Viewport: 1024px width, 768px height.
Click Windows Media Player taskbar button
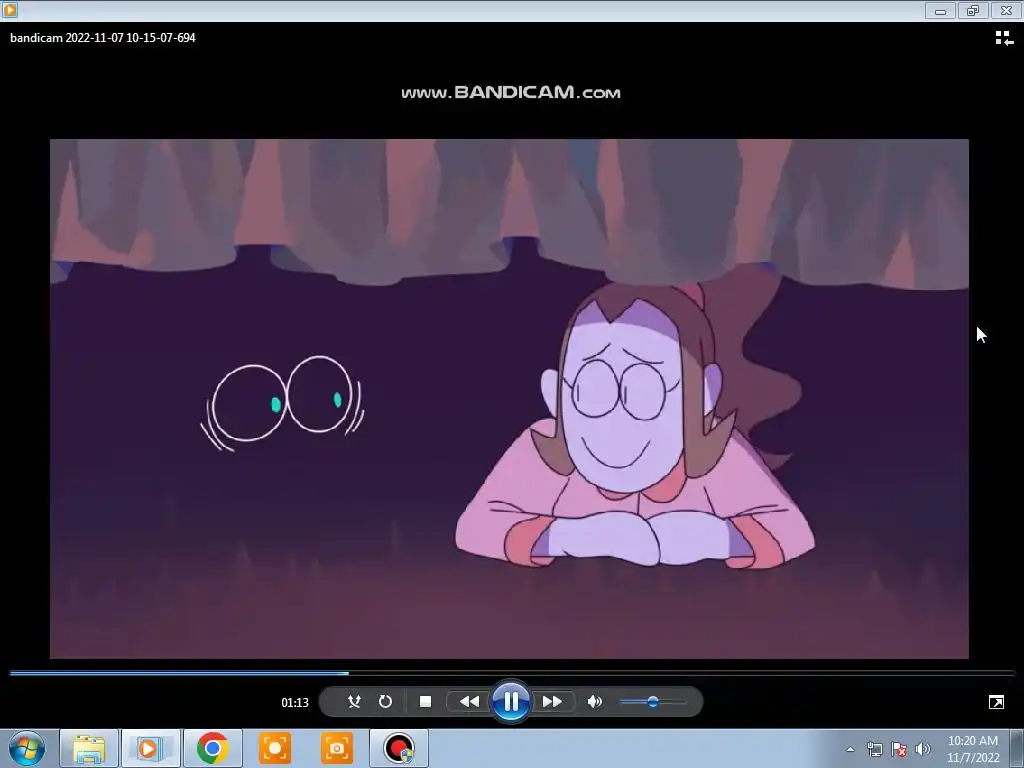[x=150, y=748]
